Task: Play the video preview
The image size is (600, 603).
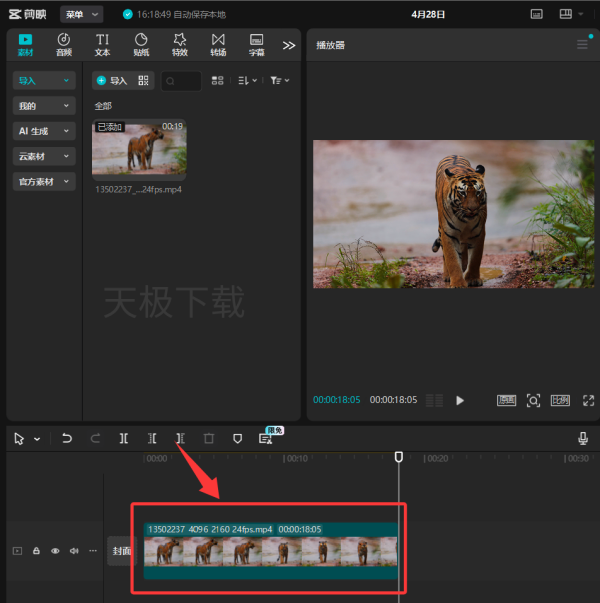Action: click(x=460, y=400)
